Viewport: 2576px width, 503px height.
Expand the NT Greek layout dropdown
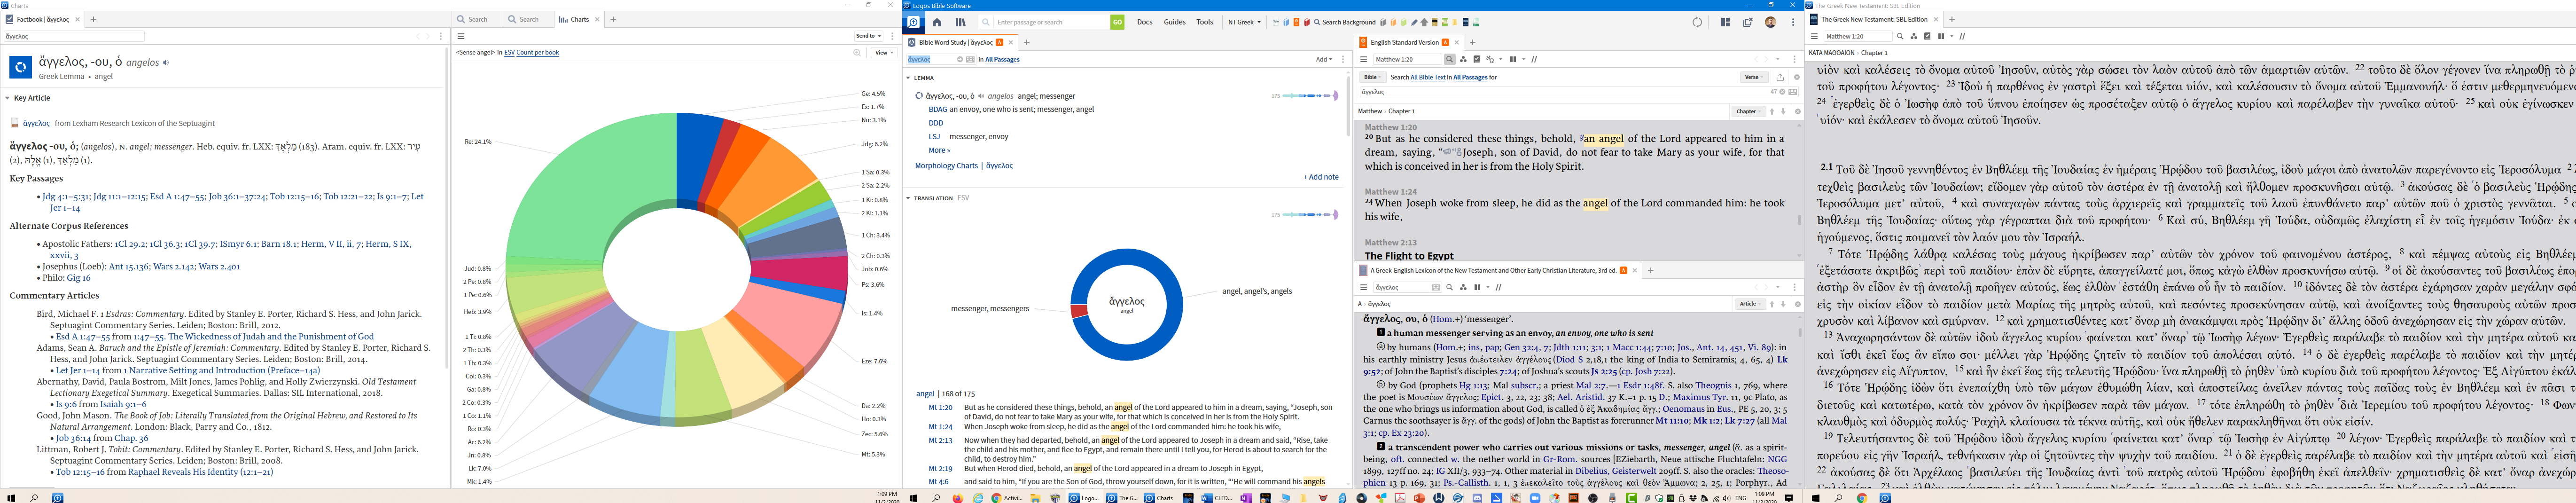click(1244, 22)
